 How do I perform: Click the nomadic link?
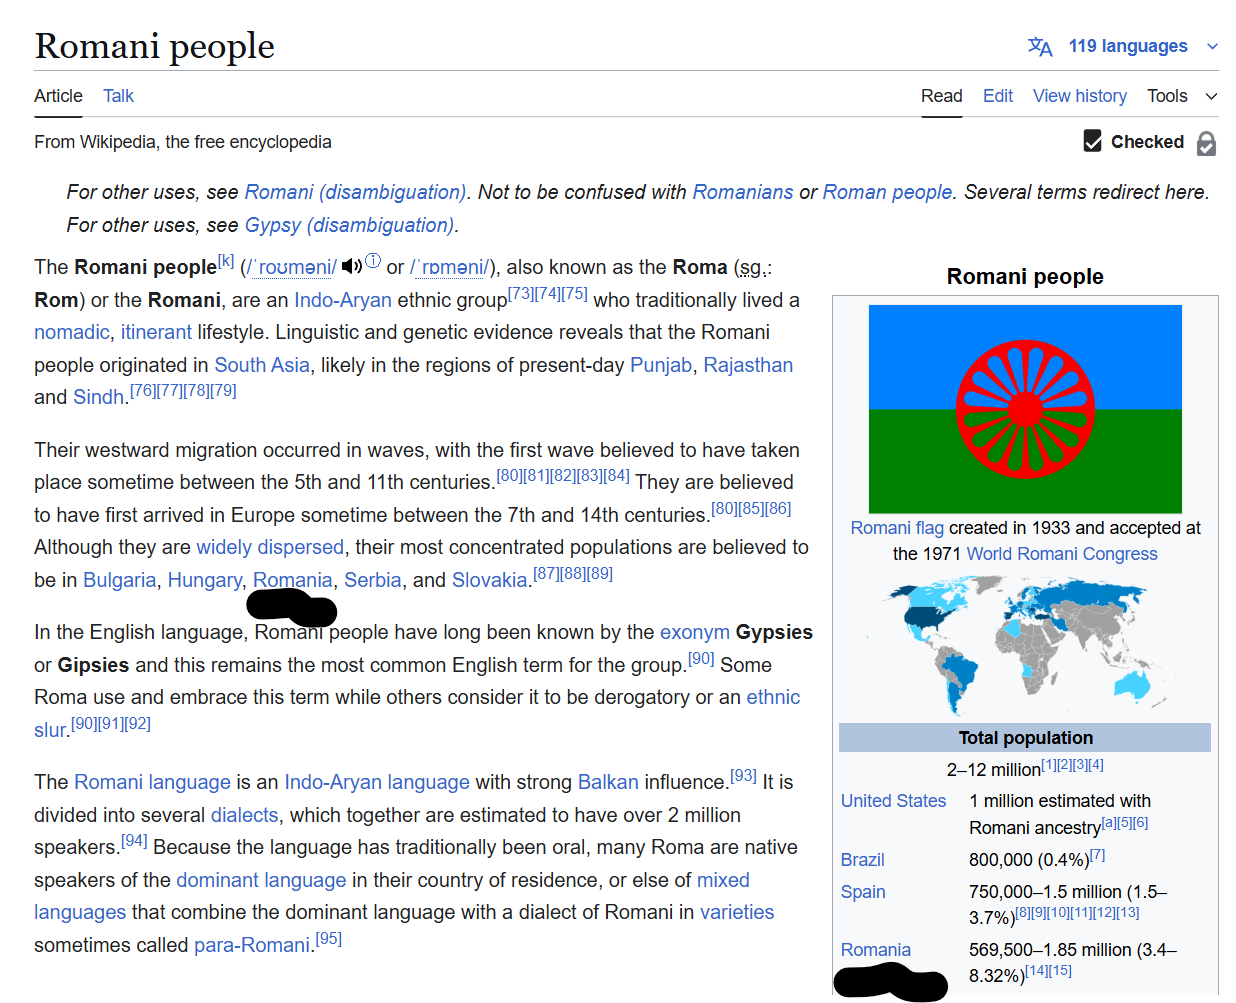tap(72, 332)
